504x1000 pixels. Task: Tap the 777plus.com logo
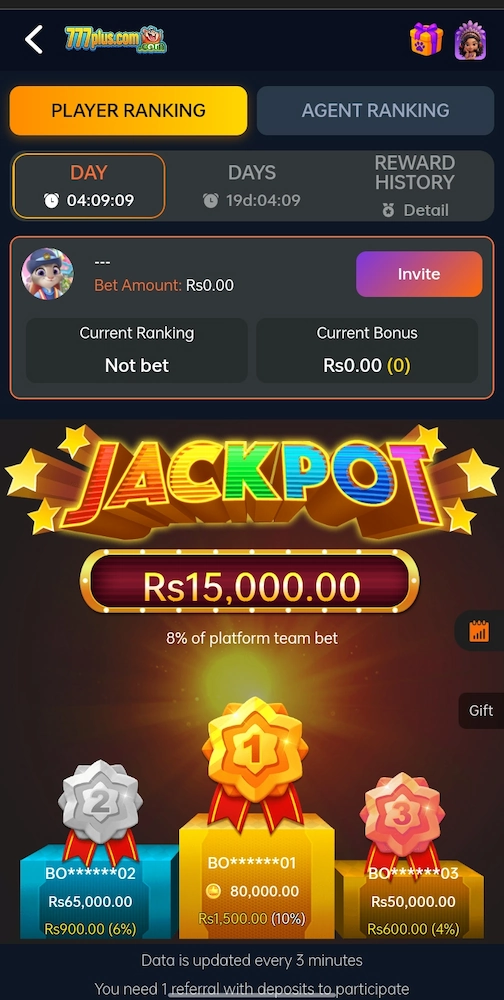(115, 40)
